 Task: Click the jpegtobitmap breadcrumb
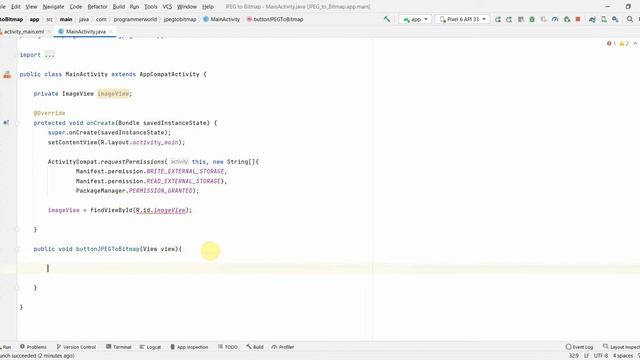[180, 19]
